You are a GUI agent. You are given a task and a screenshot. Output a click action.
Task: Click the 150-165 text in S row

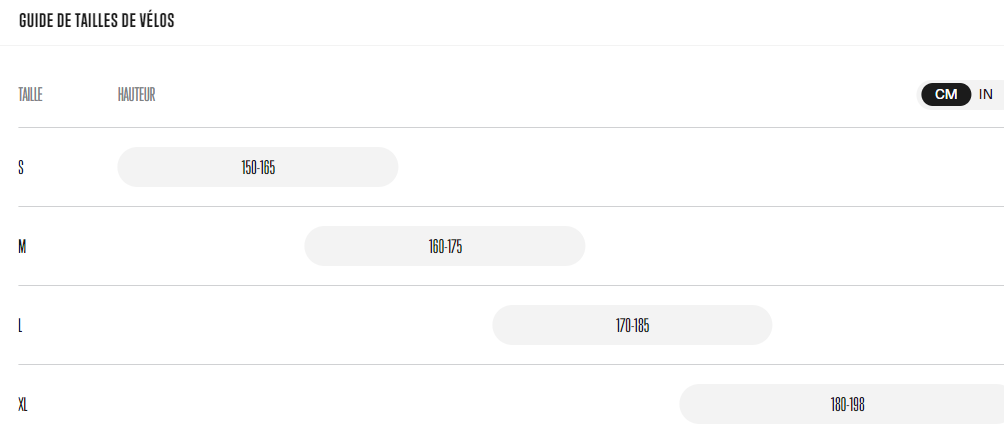258,168
